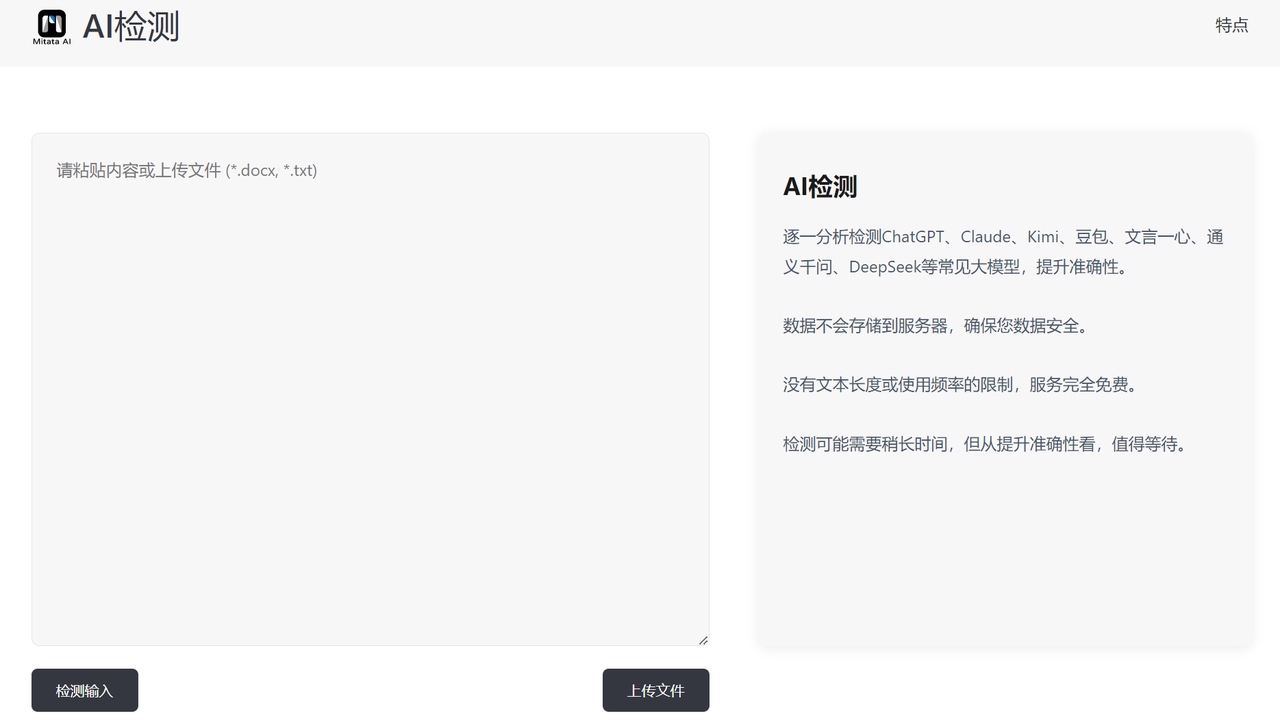1280x720 pixels.
Task: Click the text 数据不会存储到服务器，确保您数据安全。
Action: point(935,326)
